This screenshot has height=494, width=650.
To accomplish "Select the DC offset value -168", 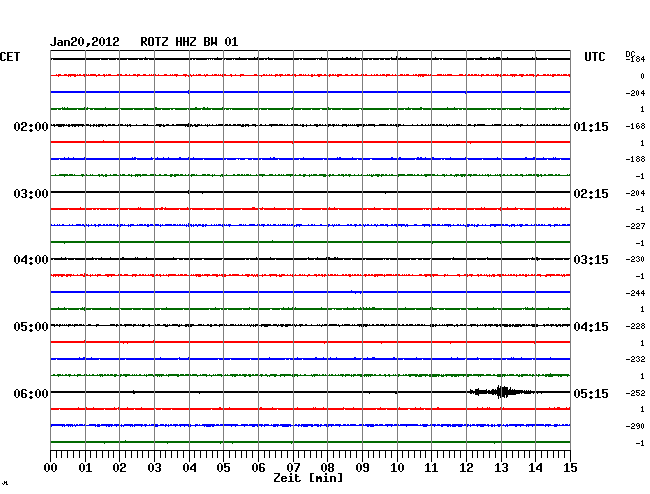I will tap(635, 126).
